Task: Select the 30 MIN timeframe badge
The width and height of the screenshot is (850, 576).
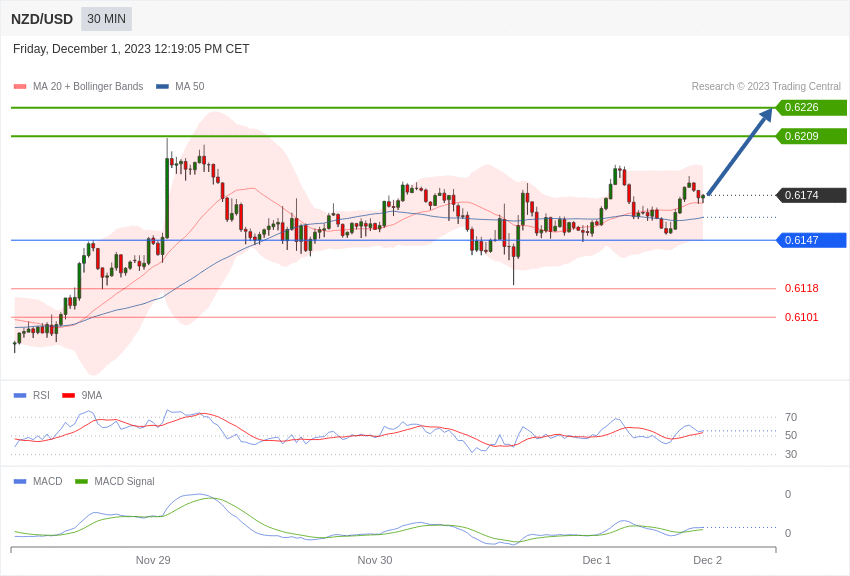Action: tap(106, 19)
